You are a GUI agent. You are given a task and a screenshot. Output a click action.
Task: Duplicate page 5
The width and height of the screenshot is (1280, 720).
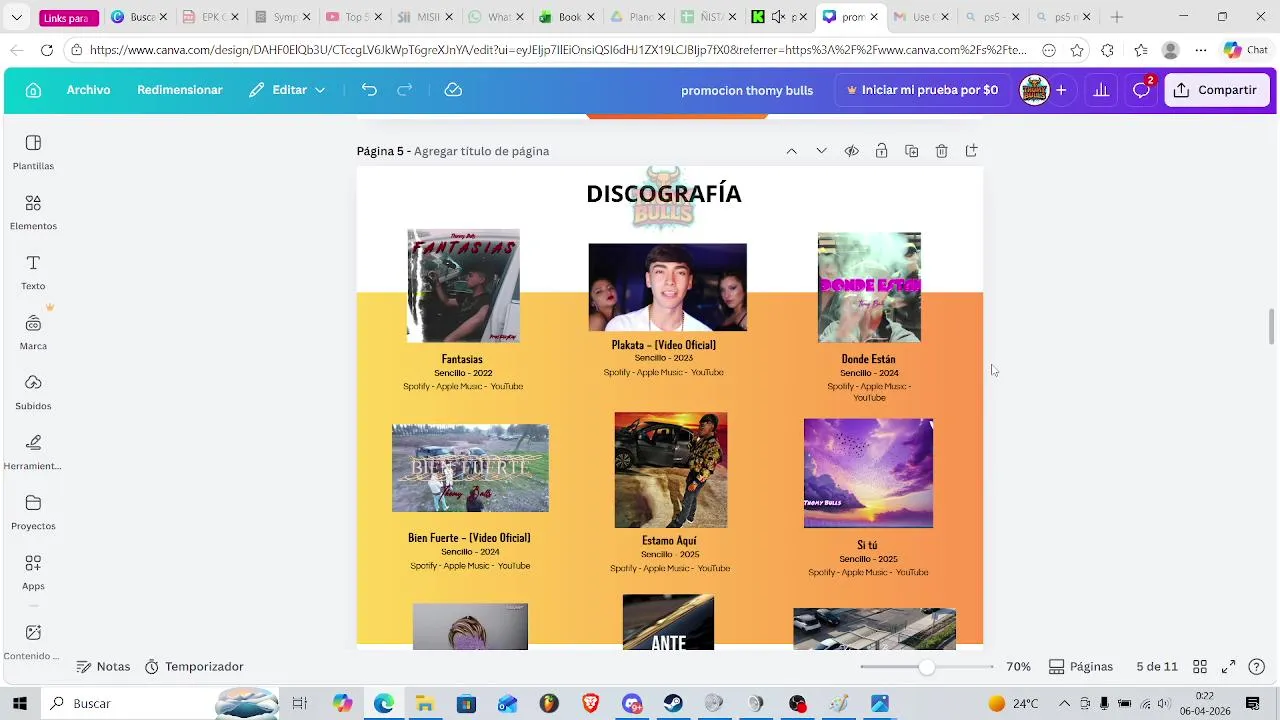coord(911,151)
